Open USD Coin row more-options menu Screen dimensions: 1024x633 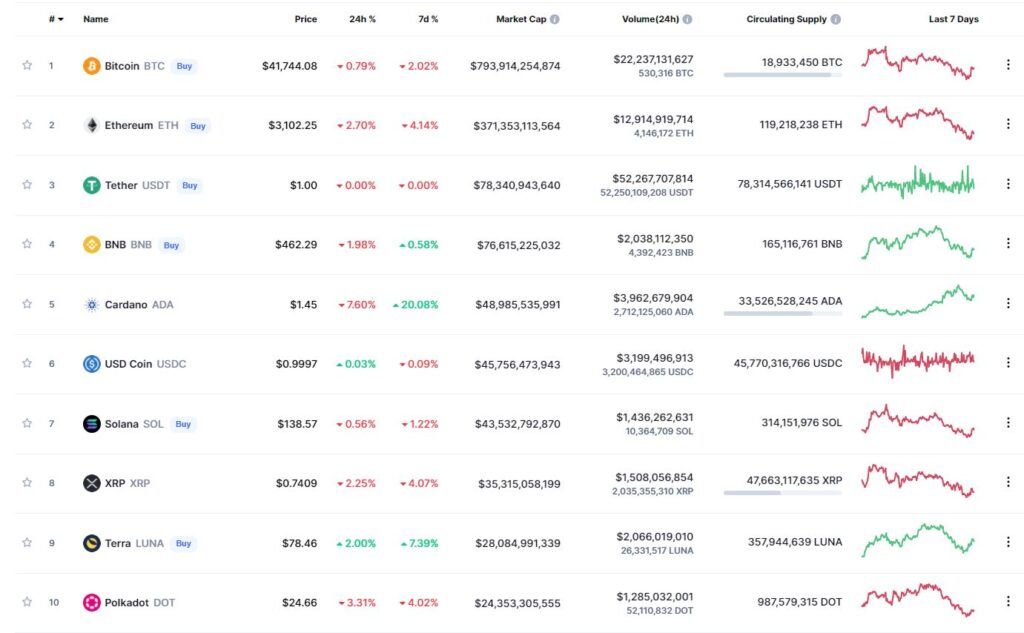coord(1008,362)
